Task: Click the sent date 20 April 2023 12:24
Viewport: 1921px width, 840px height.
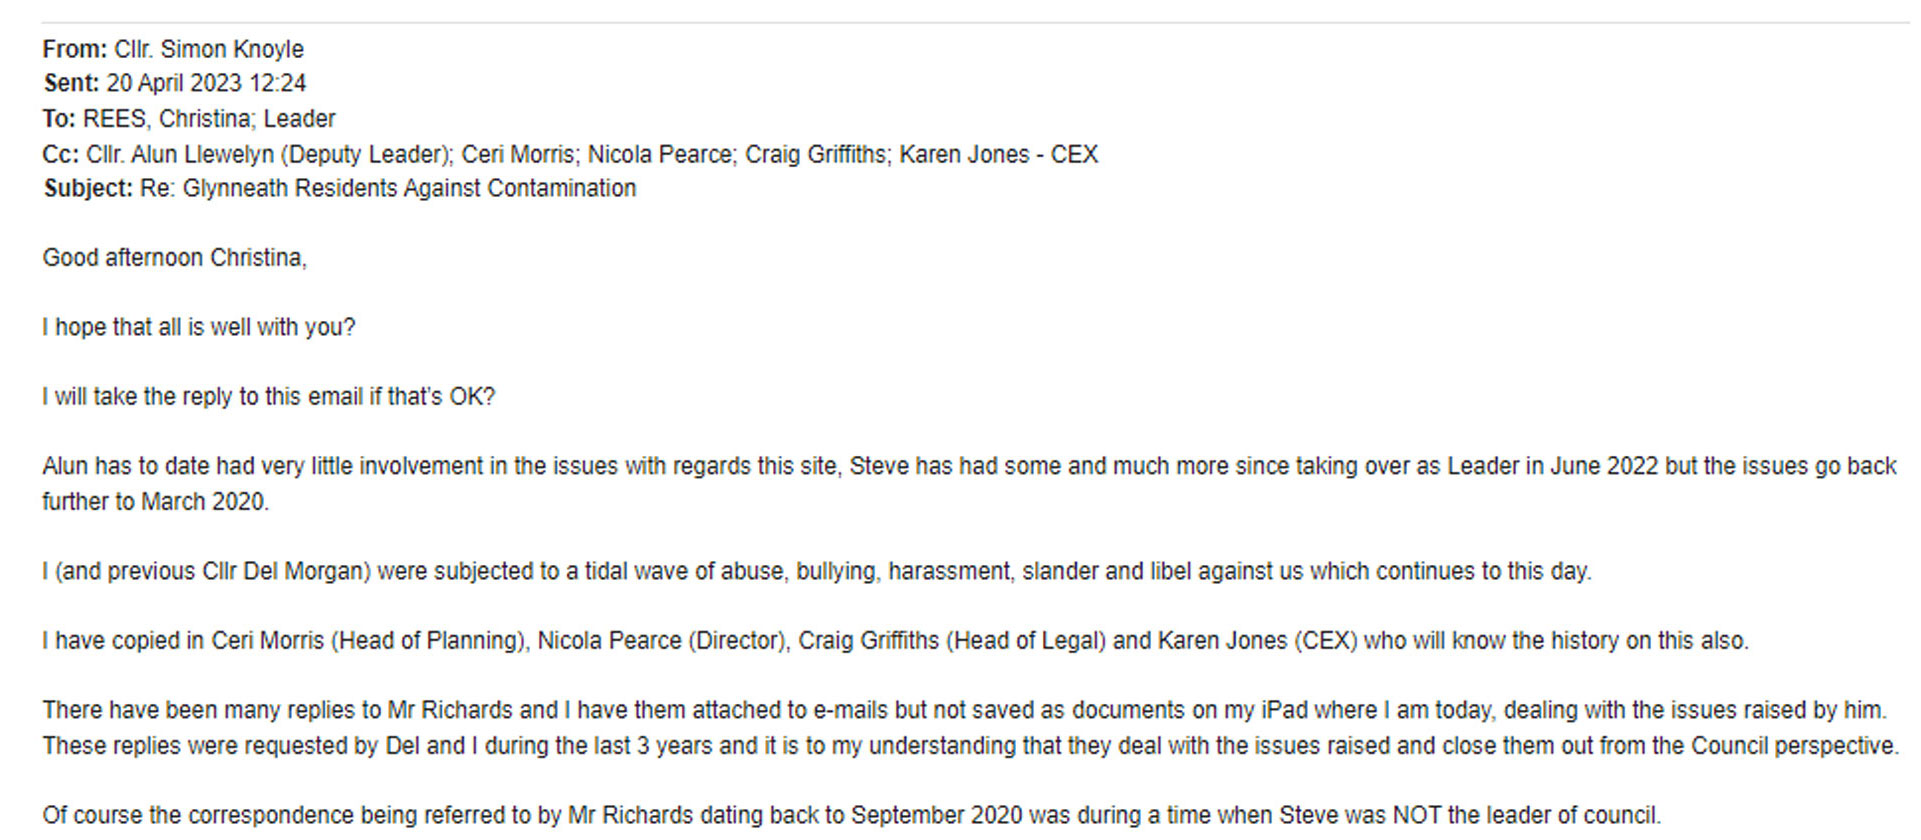Action: [x=206, y=83]
